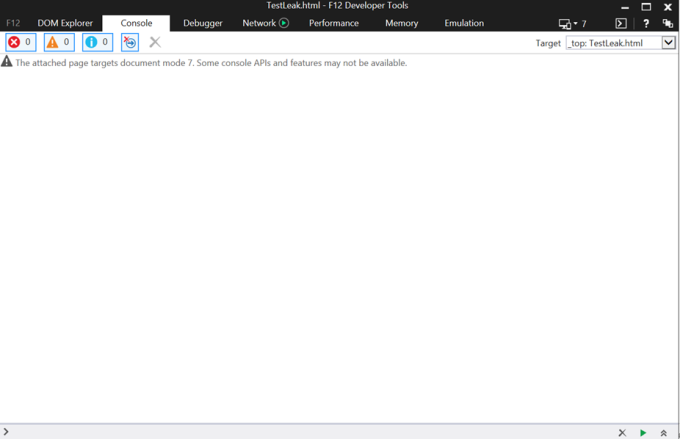Open the F12 tab

click(x=13, y=23)
